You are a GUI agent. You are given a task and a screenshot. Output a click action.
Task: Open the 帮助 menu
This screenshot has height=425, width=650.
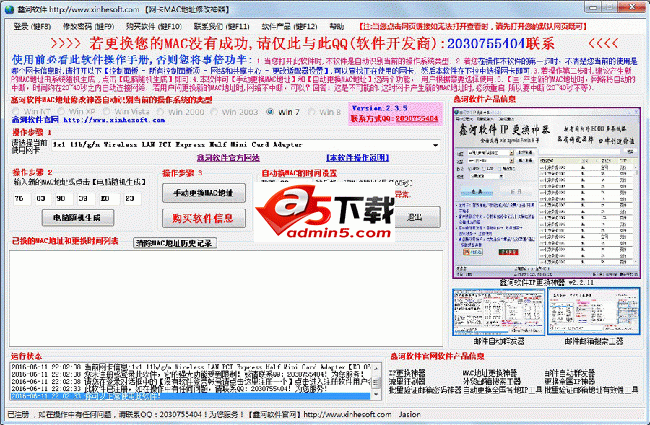tap(337, 27)
